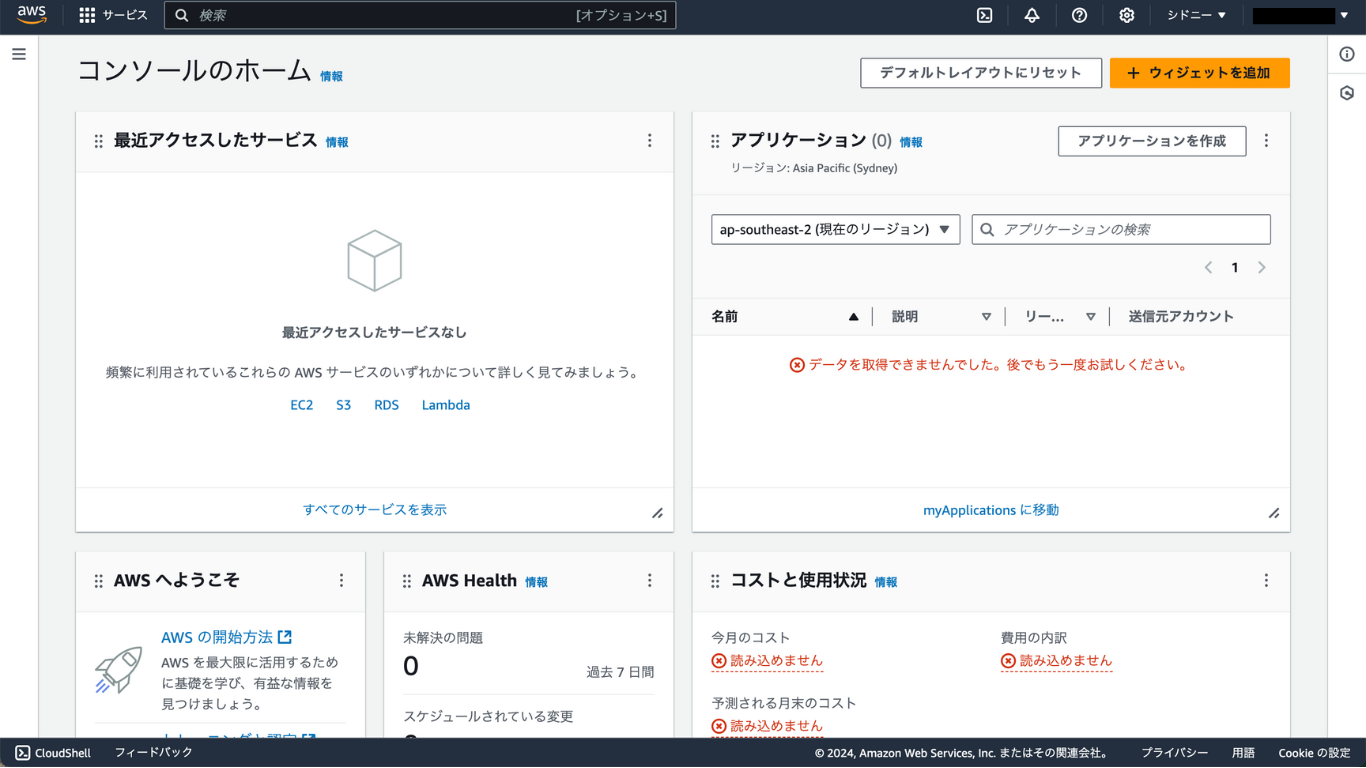Grab the drag handle of 最近アクセスしたサービス widget

98,141
